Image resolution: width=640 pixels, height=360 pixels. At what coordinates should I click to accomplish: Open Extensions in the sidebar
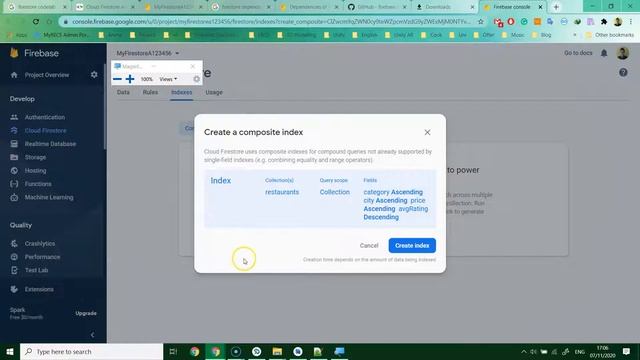39,289
